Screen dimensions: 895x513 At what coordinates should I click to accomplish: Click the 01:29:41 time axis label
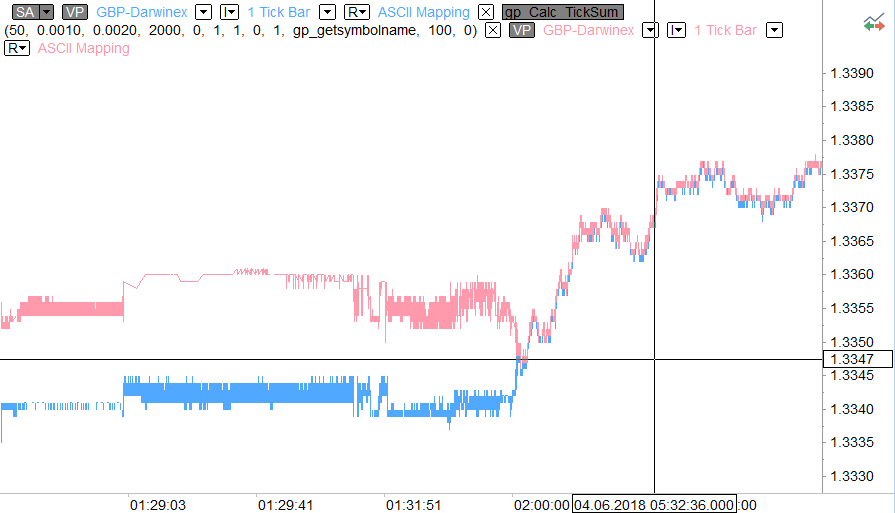(285, 505)
